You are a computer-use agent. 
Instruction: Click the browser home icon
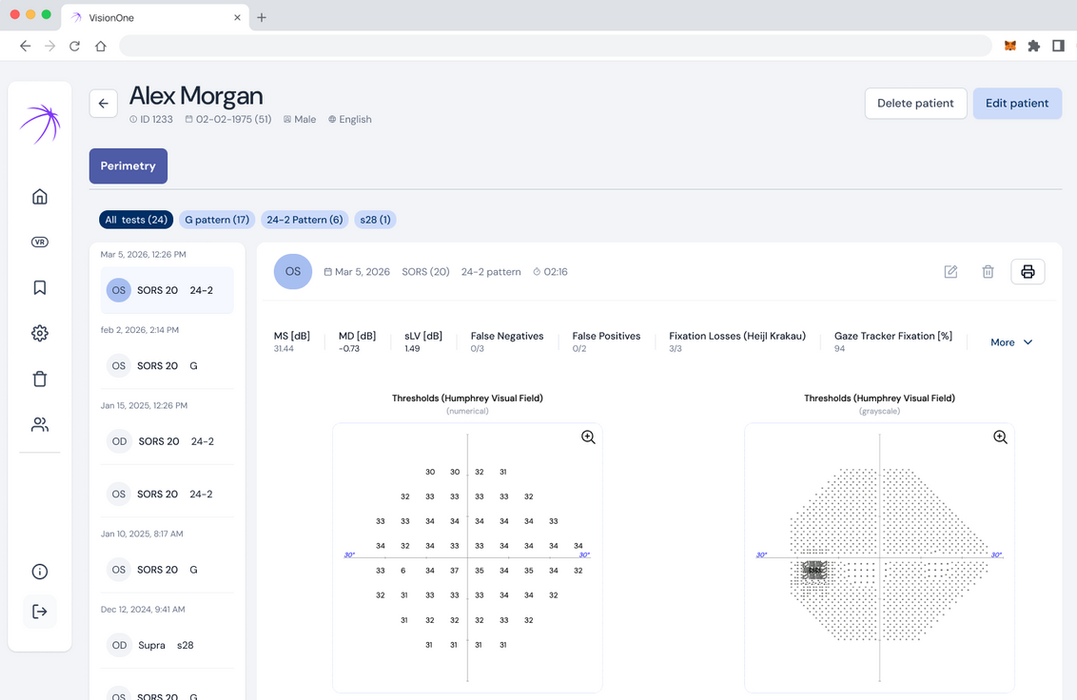pyautogui.click(x=100, y=46)
